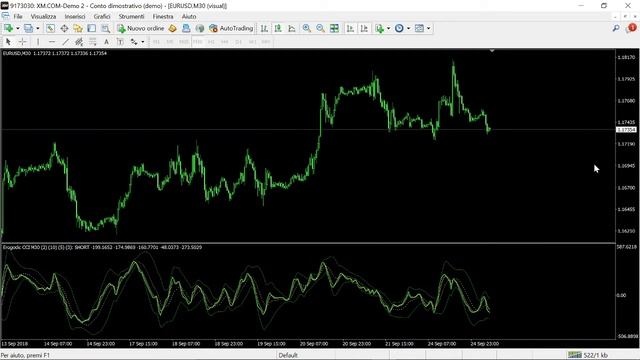640x360 pixels.
Task: Open the File menu
Action: 18,16
